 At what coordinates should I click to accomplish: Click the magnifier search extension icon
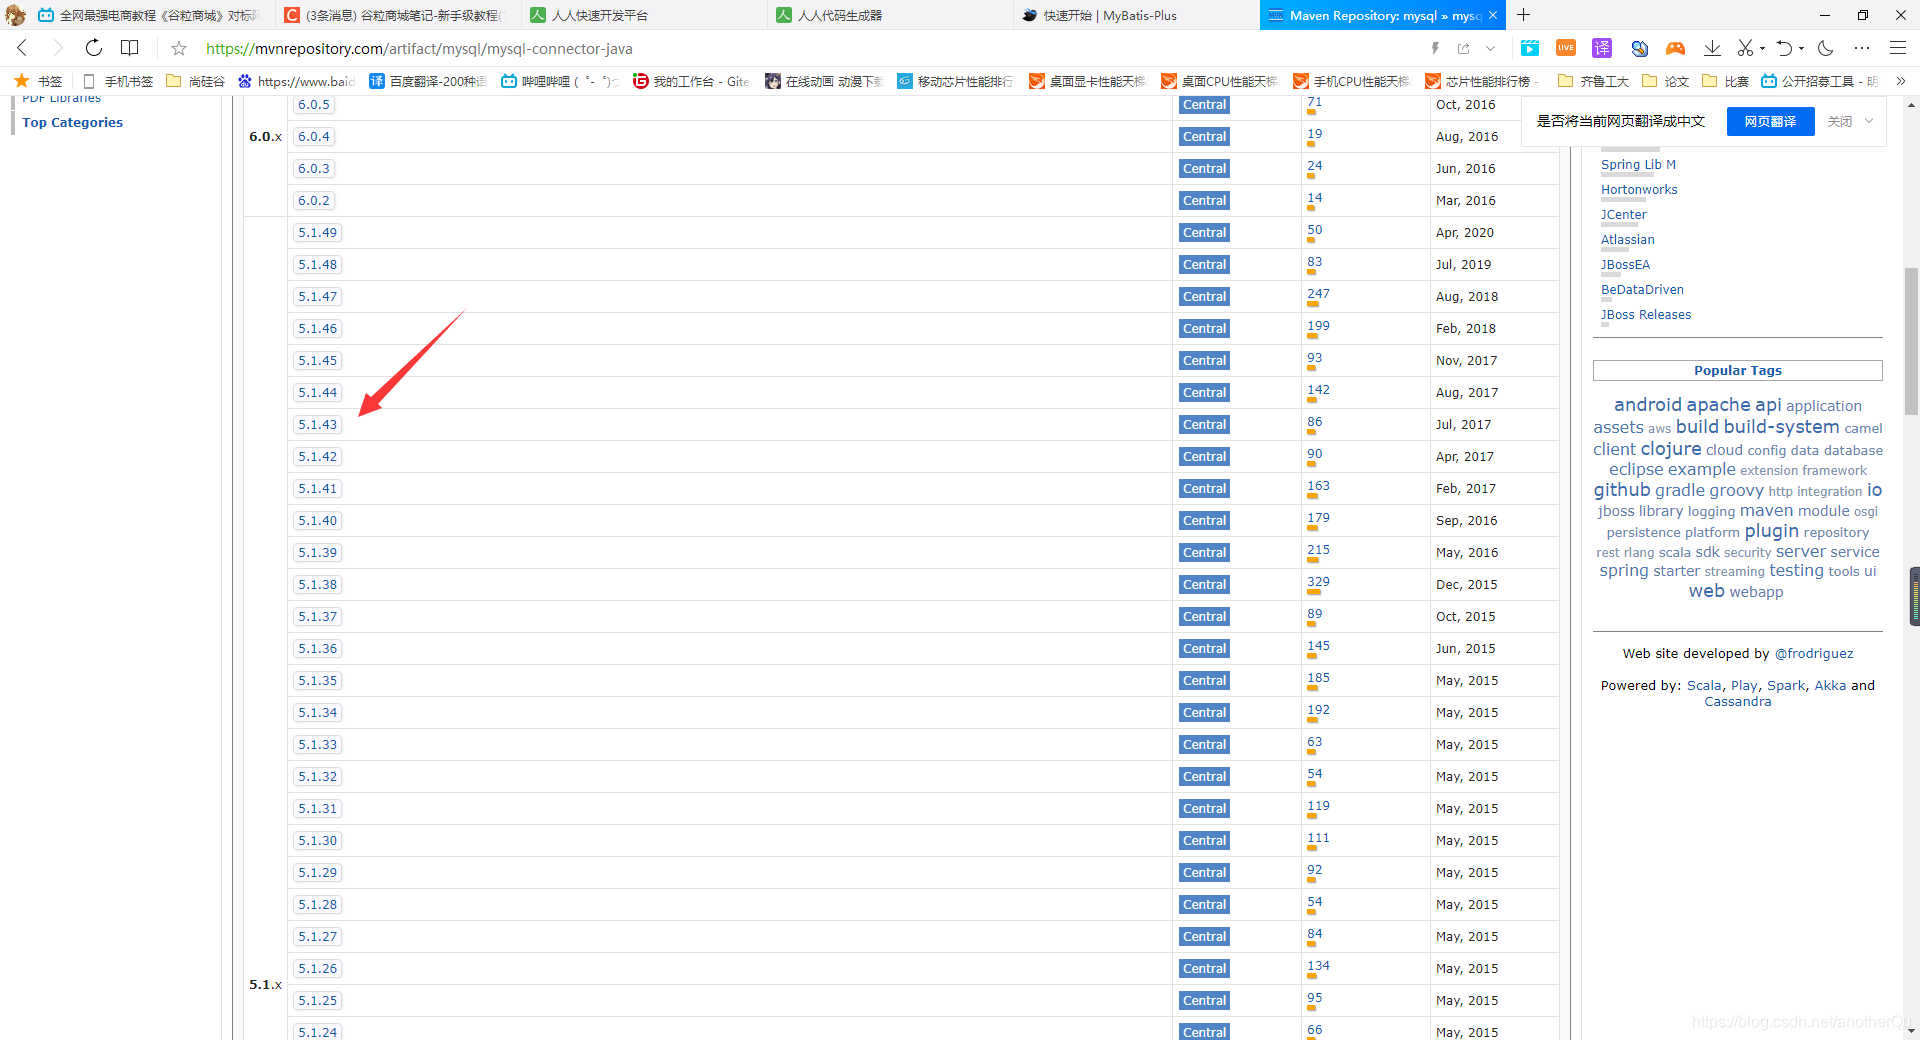(1639, 48)
